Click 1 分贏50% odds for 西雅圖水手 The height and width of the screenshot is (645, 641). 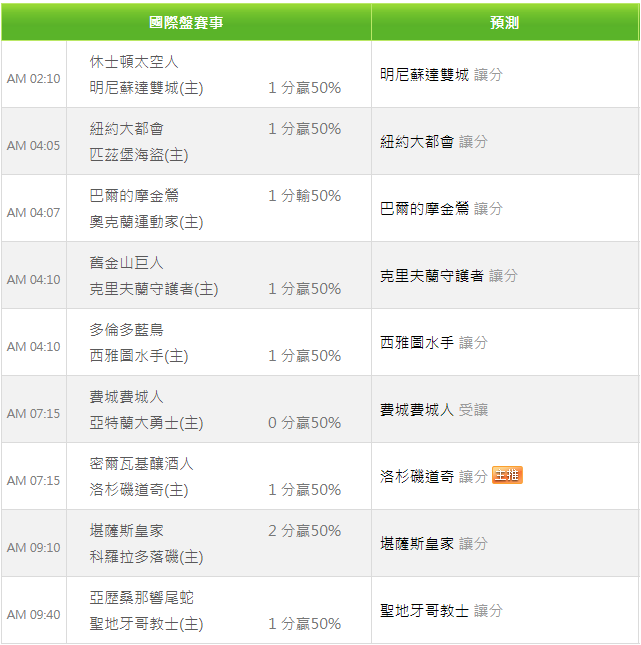(x=304, y=356)
